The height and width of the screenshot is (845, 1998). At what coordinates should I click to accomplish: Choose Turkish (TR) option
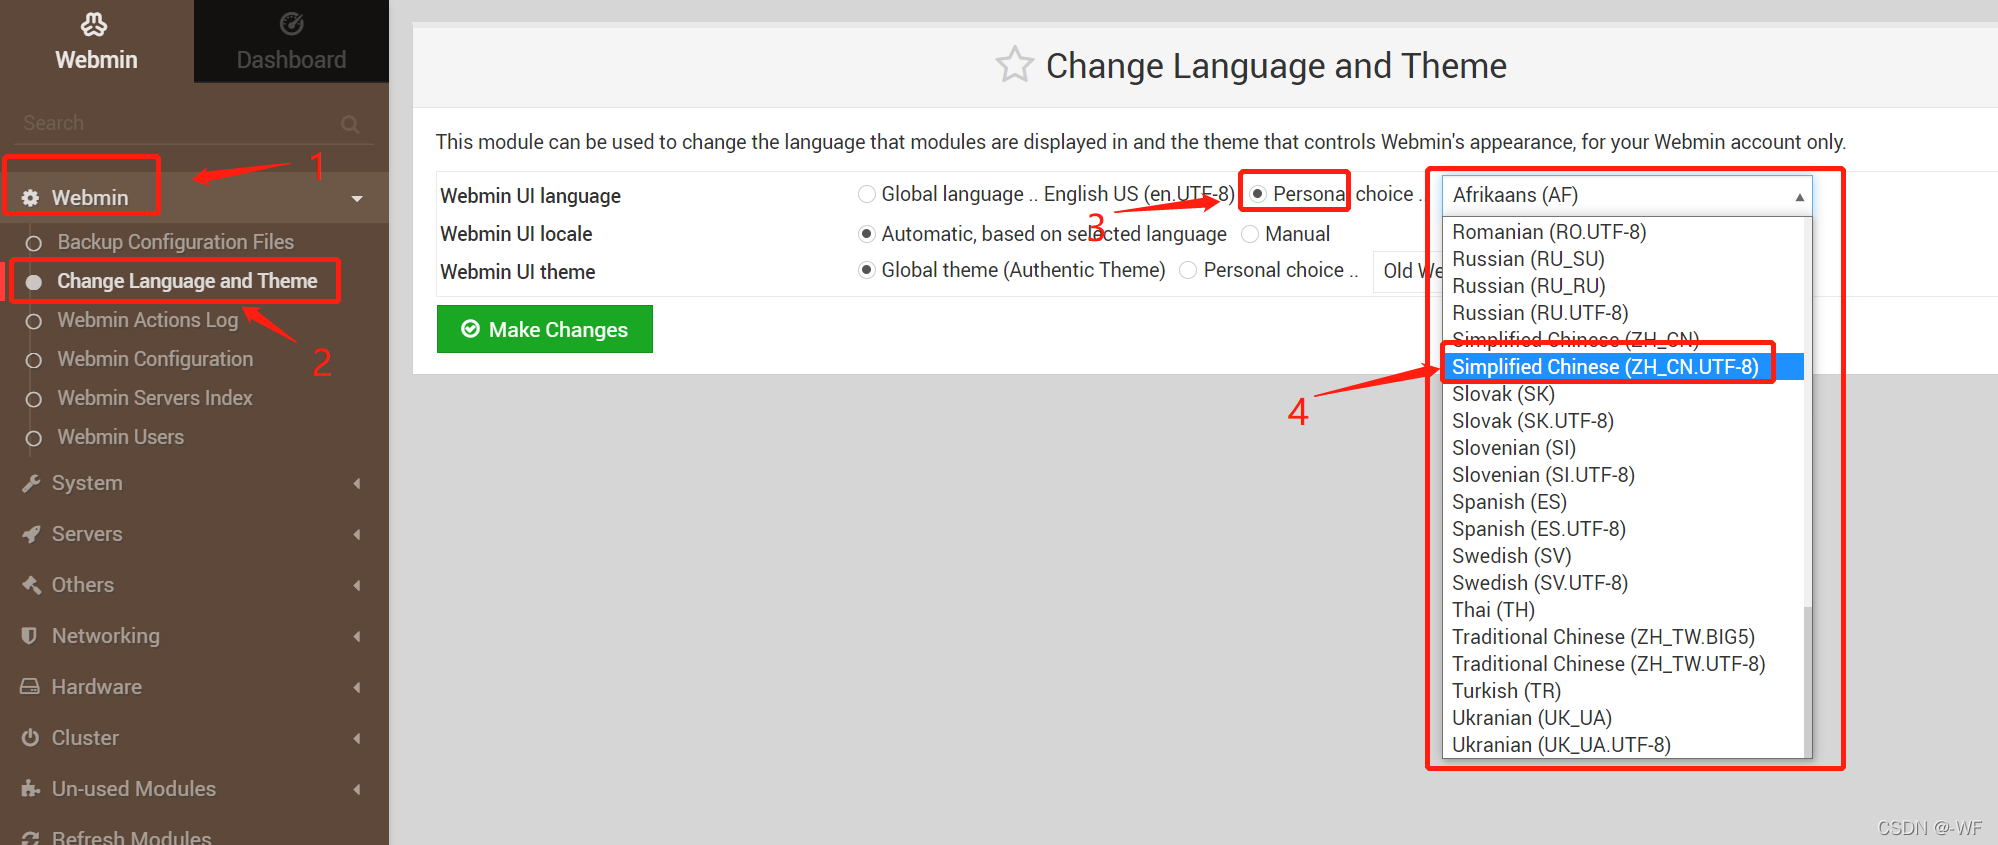click(1623, 691)
